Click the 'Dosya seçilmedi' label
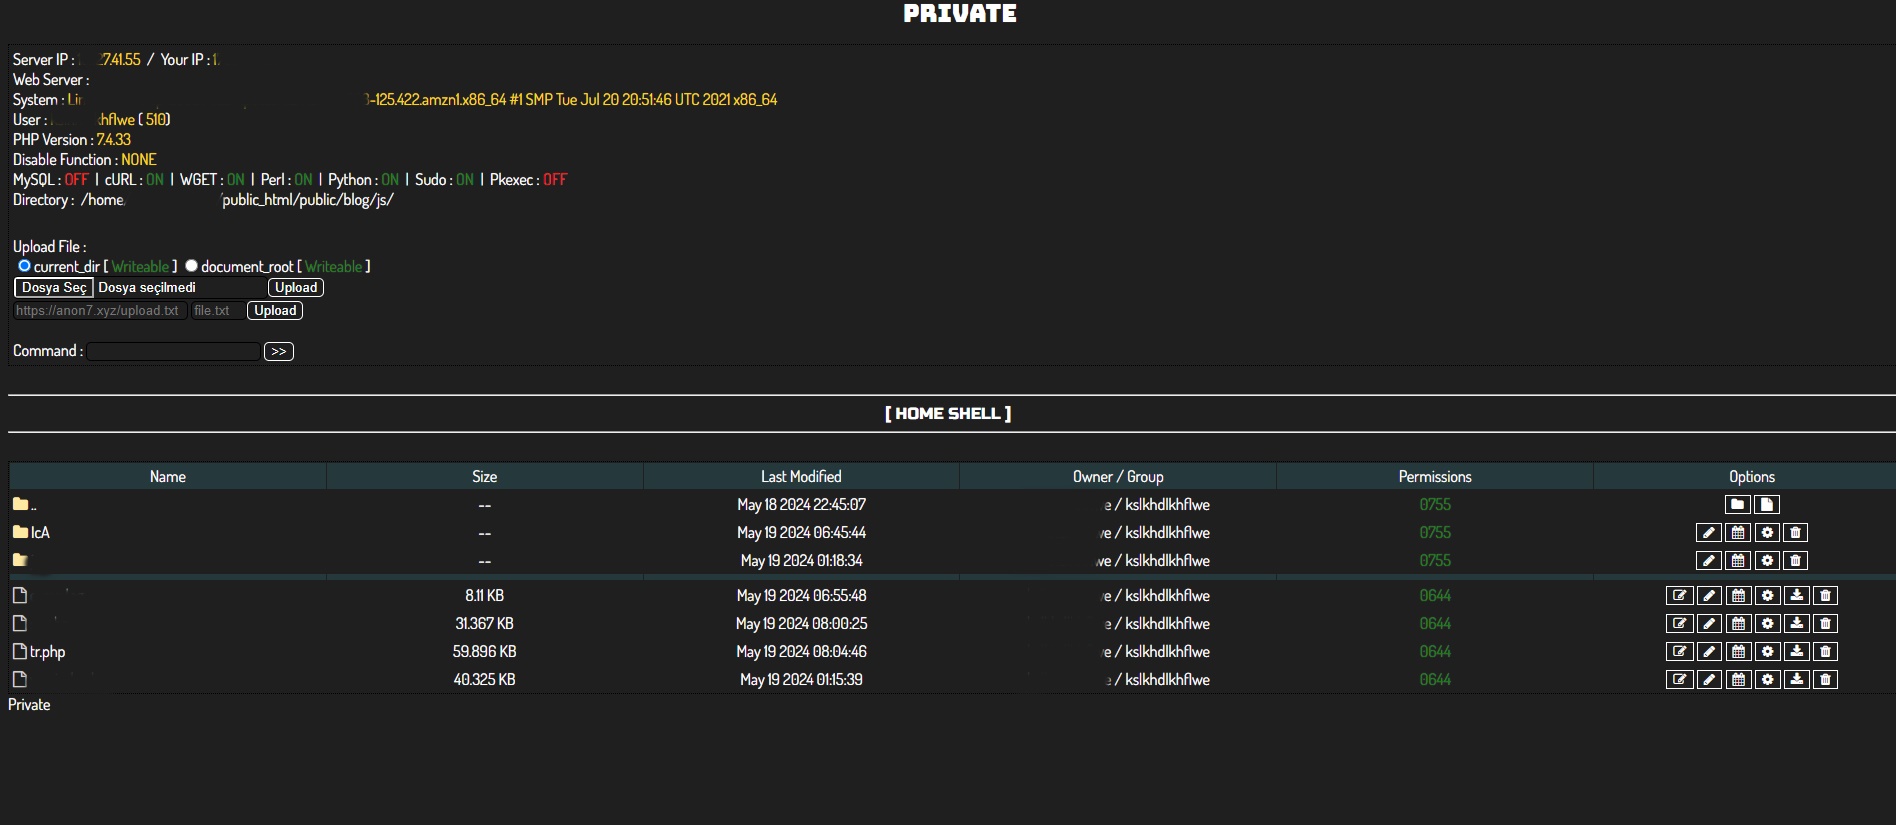This screenshot has height=825, width=1896. [x=147, y=288]
